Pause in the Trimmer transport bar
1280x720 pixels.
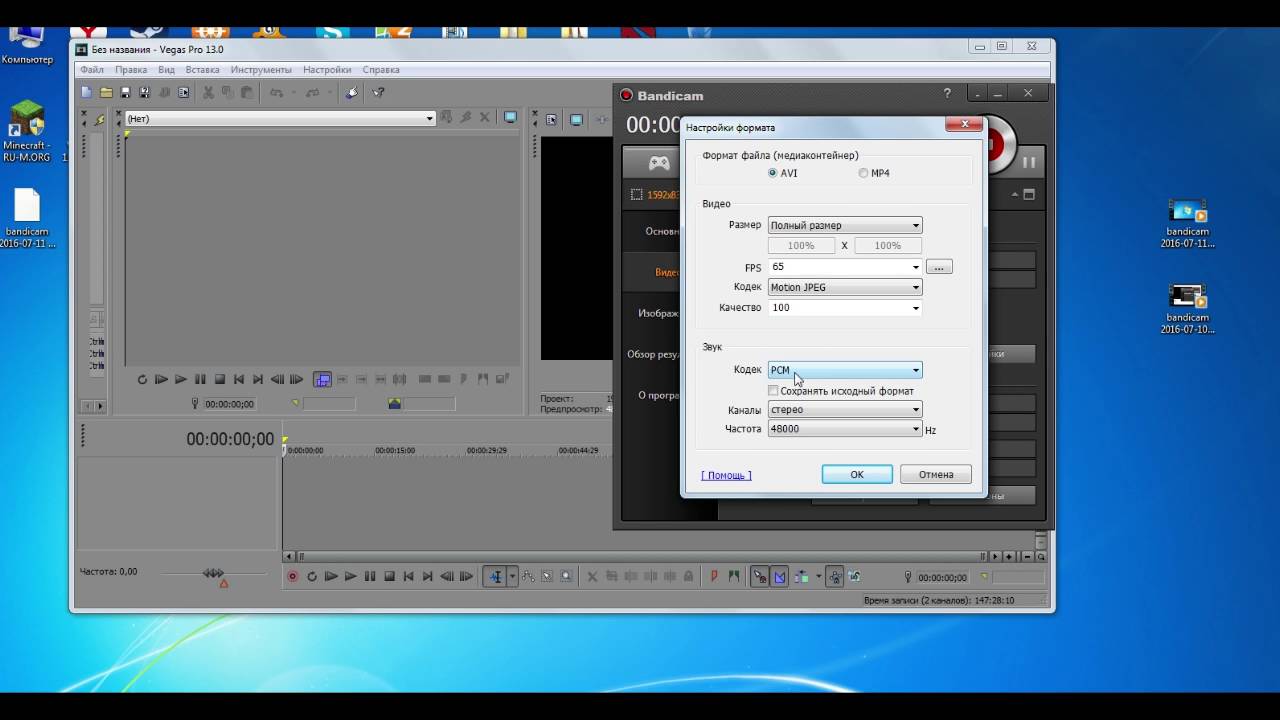(200, 379)
